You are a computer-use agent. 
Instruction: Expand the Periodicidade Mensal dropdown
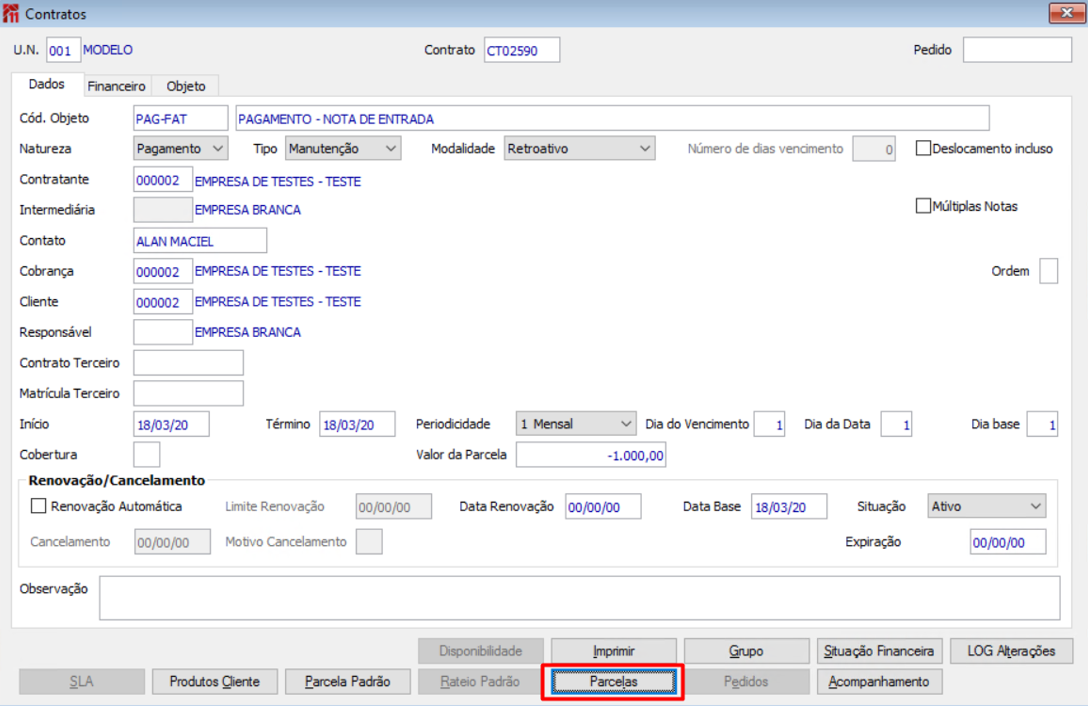pos(575,423)
